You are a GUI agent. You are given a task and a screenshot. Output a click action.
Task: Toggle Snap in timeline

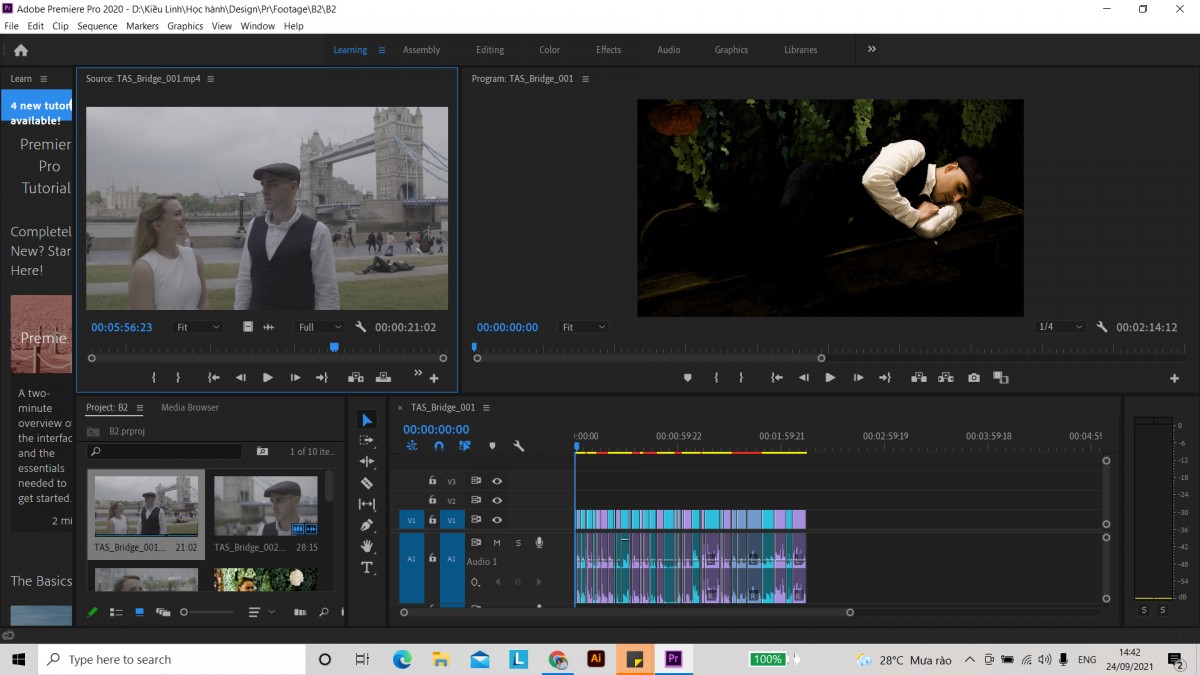click(438, 446)
